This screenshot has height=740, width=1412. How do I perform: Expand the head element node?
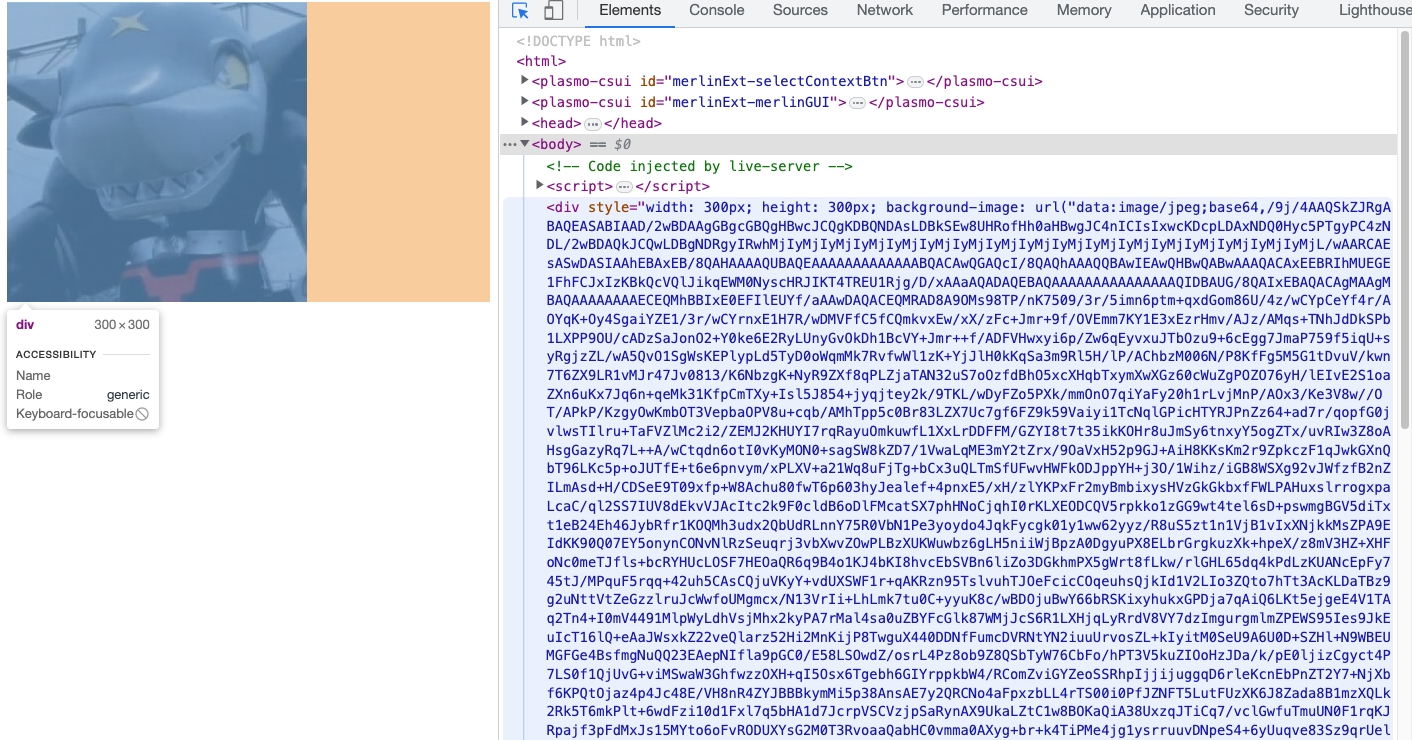tap(525, 123)
